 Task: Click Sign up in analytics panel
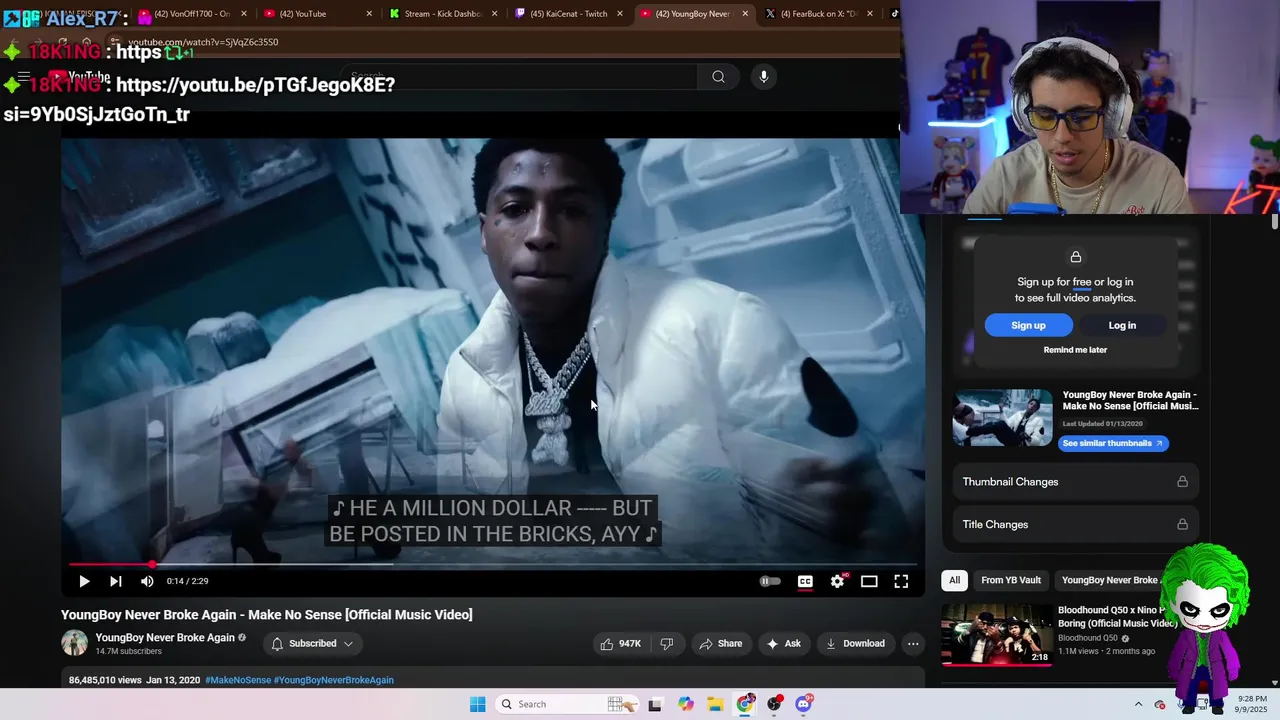pos(1028,325)
